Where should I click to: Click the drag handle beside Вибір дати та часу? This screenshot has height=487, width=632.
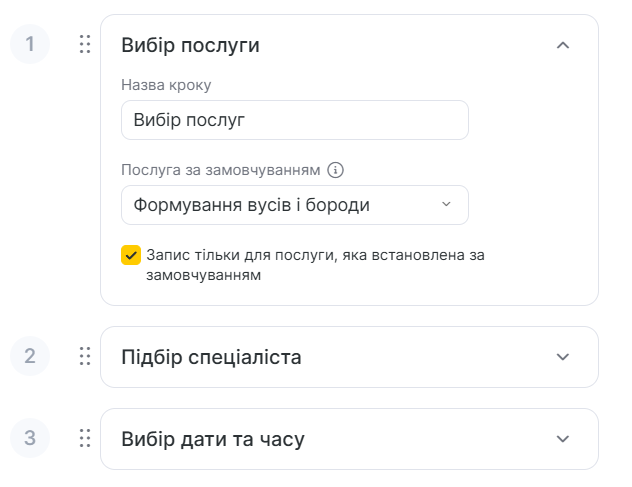click(85, 438)
